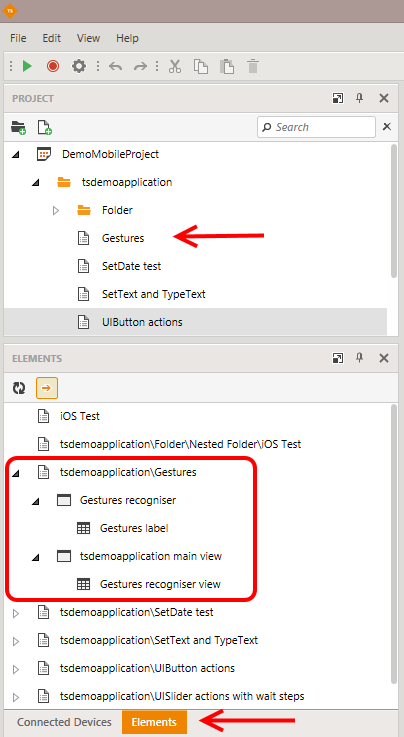Start recording with the red record icon
The width and height of the screenshot is (404, 737).
[x=53, y=66]
